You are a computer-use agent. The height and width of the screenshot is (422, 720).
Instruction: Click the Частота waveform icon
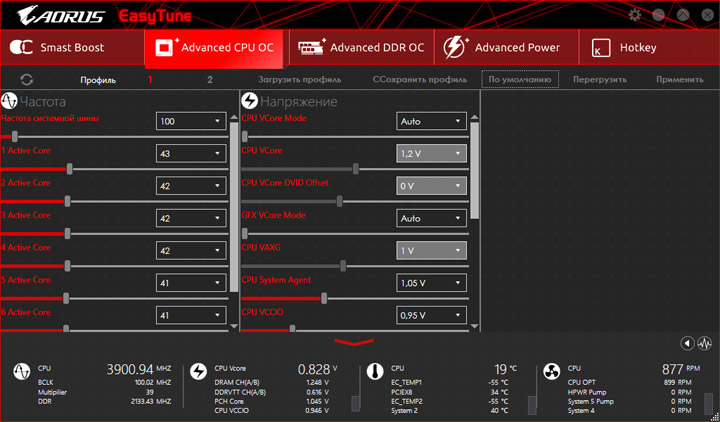point(9,101)
